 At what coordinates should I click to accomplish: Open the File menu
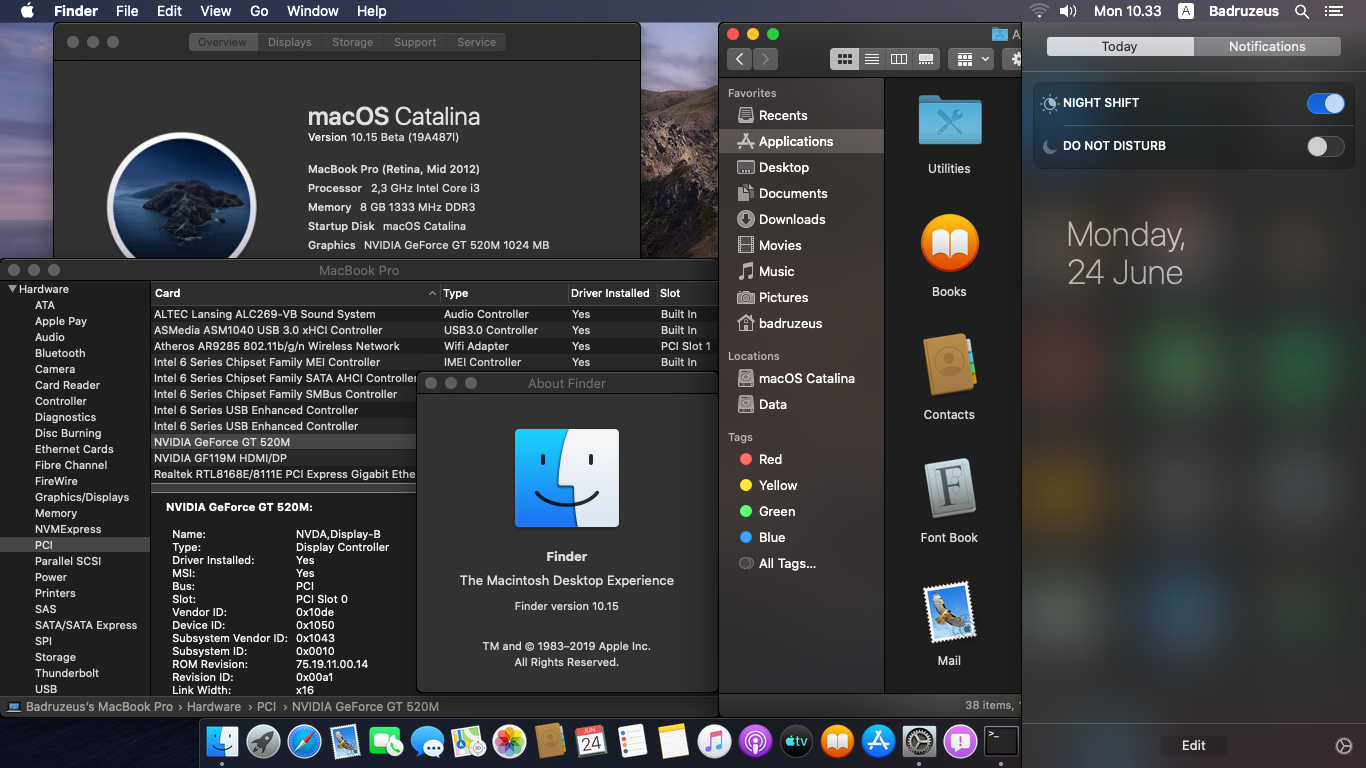click(x=127, y=11)
